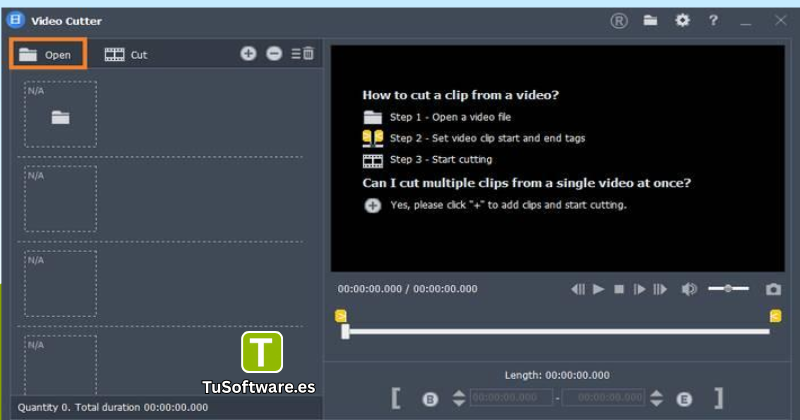Adjust the volume slider
The height and width of the screenshot is (420, 800).
(729, 288)
